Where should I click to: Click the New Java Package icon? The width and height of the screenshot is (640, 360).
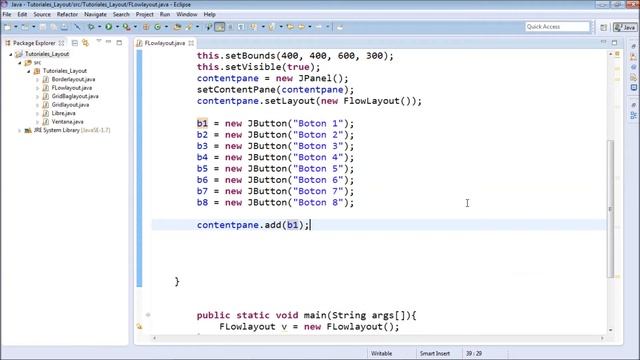(x=146, y=27)
